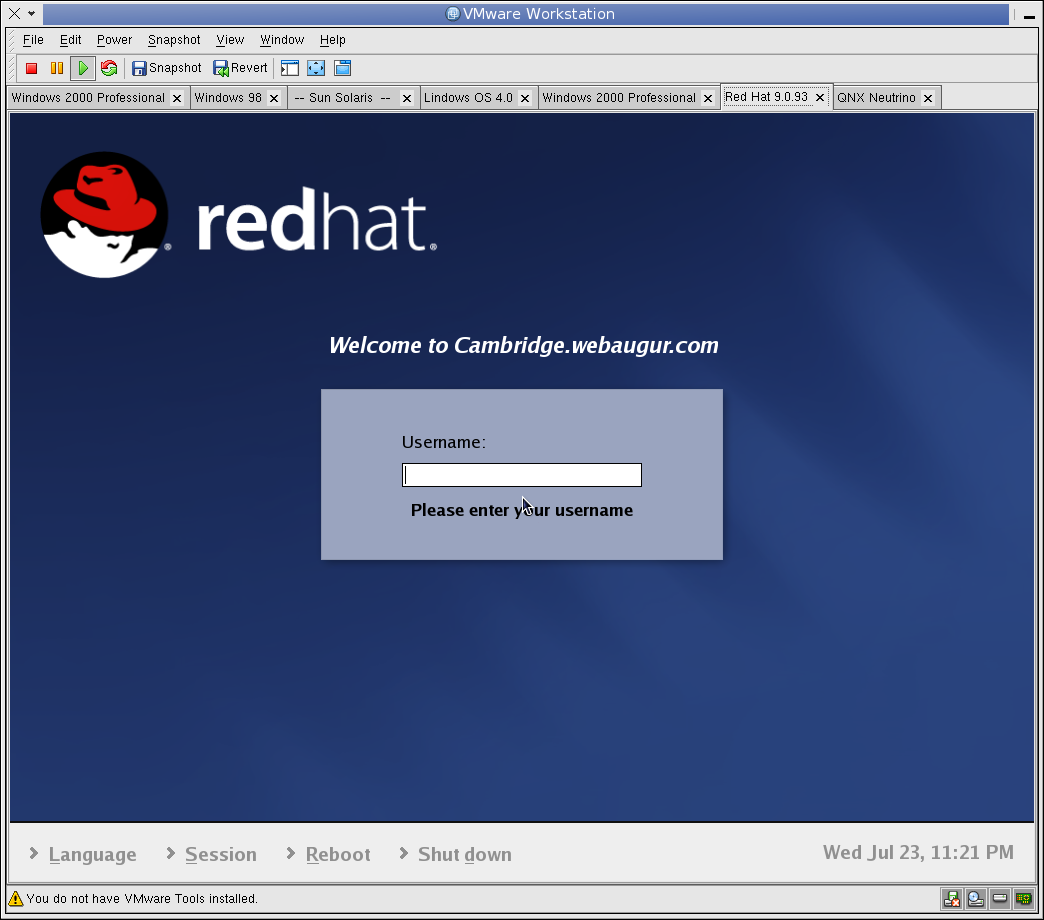Switch to the first Windows 2000 Professional tab
1044x920 pixels.
[x=88, y=98]
